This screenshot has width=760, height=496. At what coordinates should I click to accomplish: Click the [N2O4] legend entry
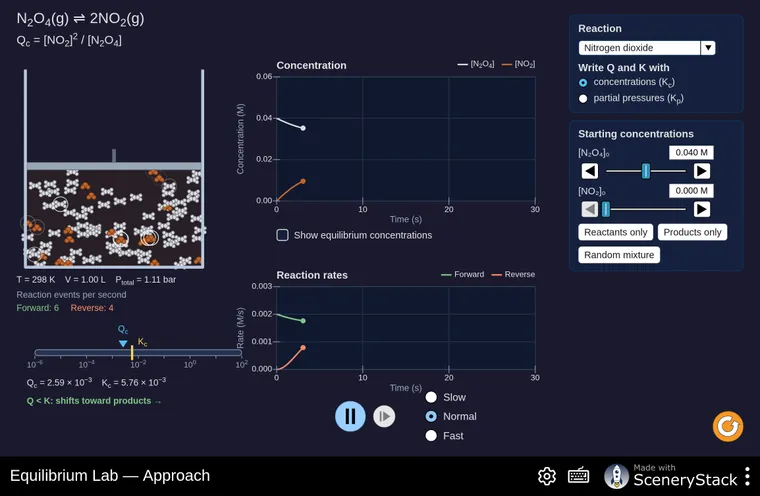tap(475, 64)
